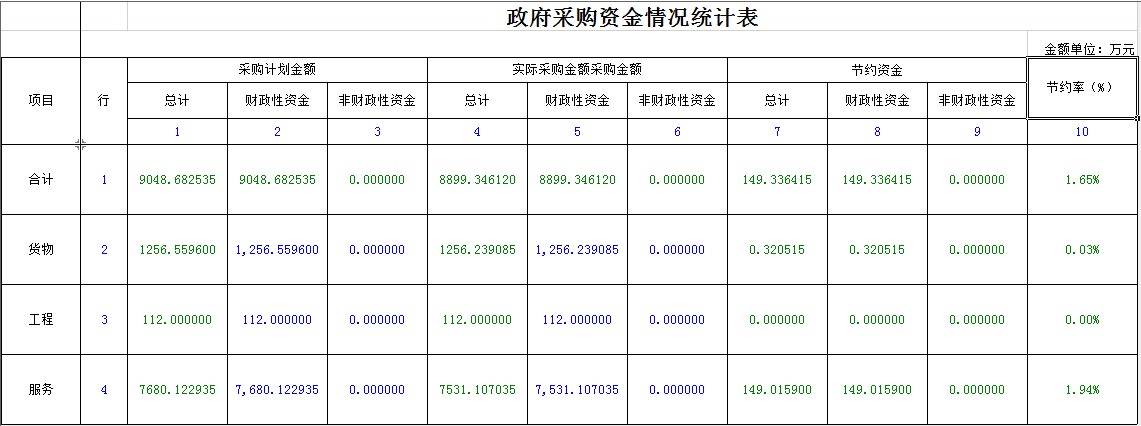Image resolution: width=1141 pixels, height=426 pixels.
Task: Select the 金额单位：万元 cell
Action: (x=1089, y=48)
